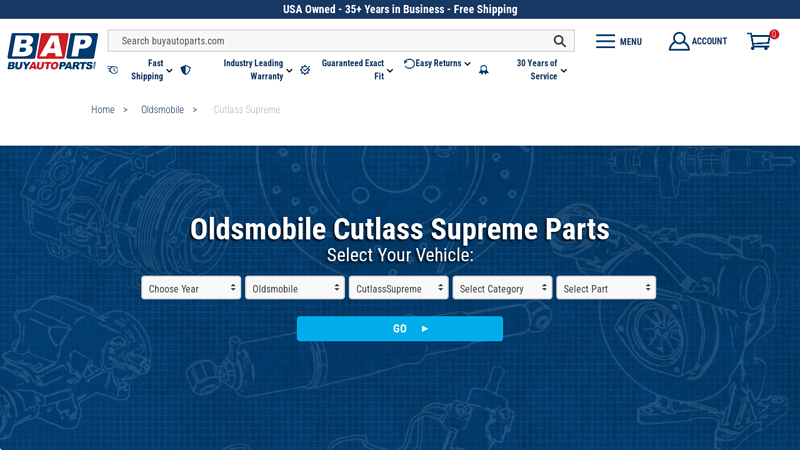
Task: Open the shopping cart icon
Action: [x=759, y=41]
